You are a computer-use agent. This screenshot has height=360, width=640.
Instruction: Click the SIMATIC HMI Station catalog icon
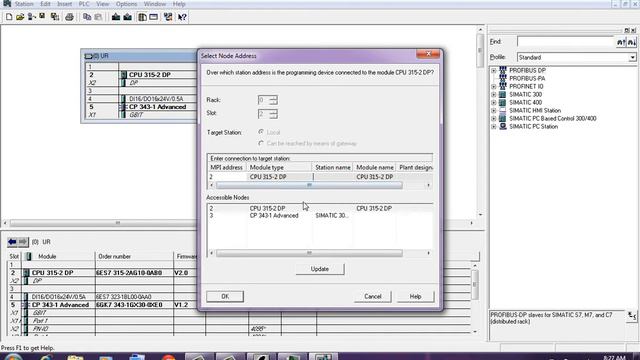click(x=503, y=110)
